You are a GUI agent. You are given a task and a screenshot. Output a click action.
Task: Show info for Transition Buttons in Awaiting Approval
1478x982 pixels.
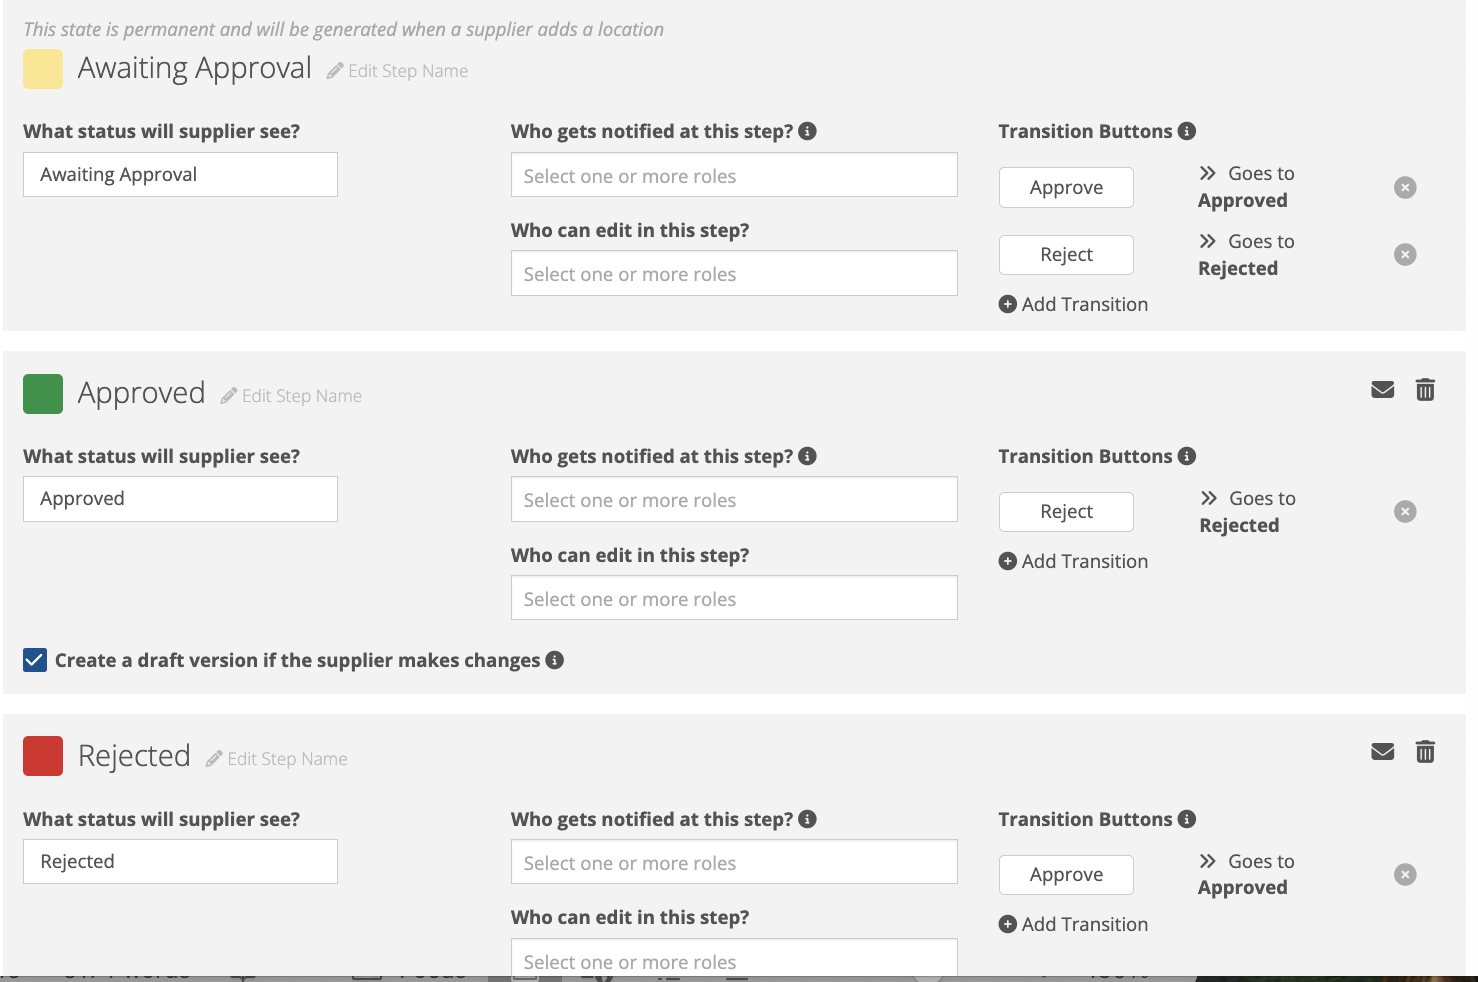click(x=1187, y=131)
